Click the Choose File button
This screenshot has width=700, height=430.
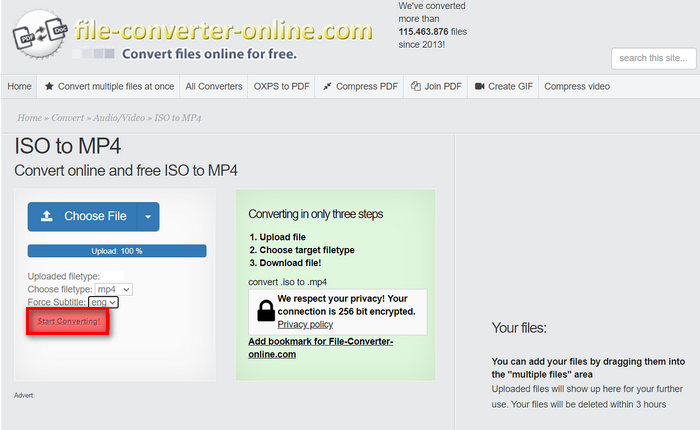pyautogui.click(x=82, y=217)
